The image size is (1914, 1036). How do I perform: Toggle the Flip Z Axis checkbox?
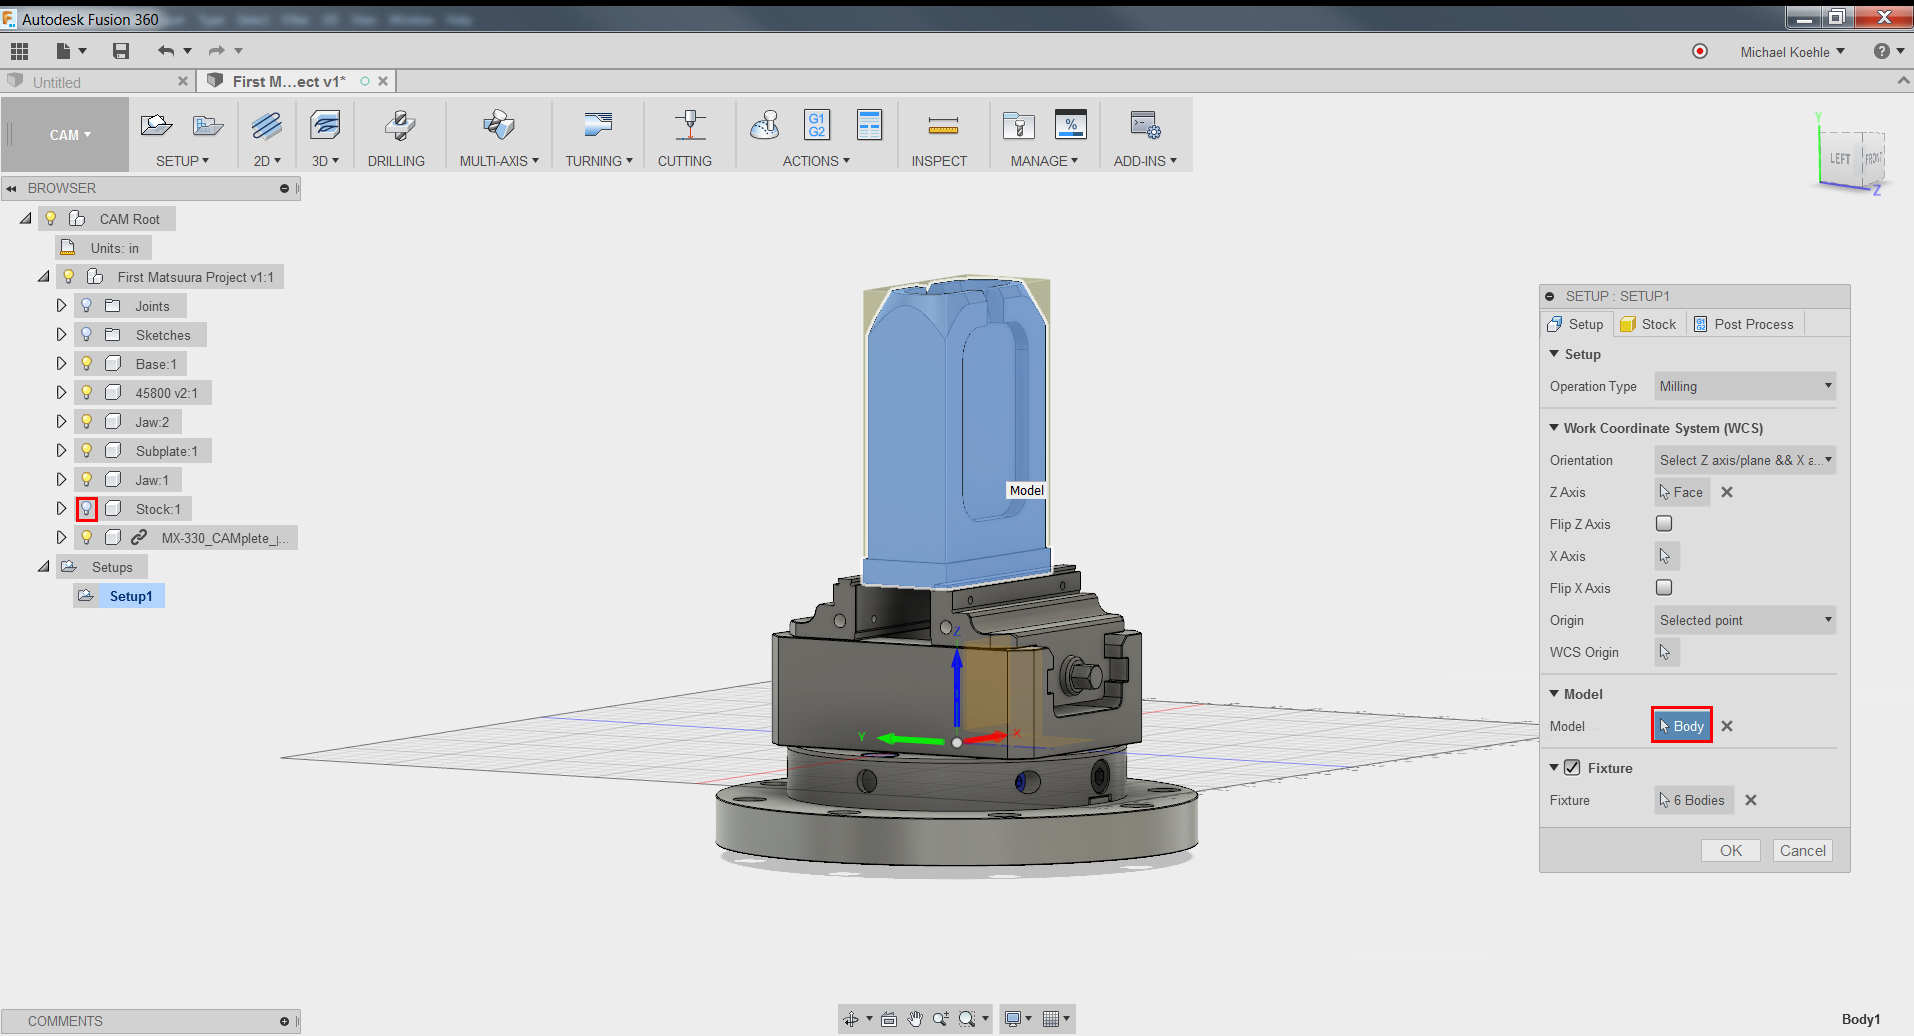pyautogui.click(x=1664, y=523)
